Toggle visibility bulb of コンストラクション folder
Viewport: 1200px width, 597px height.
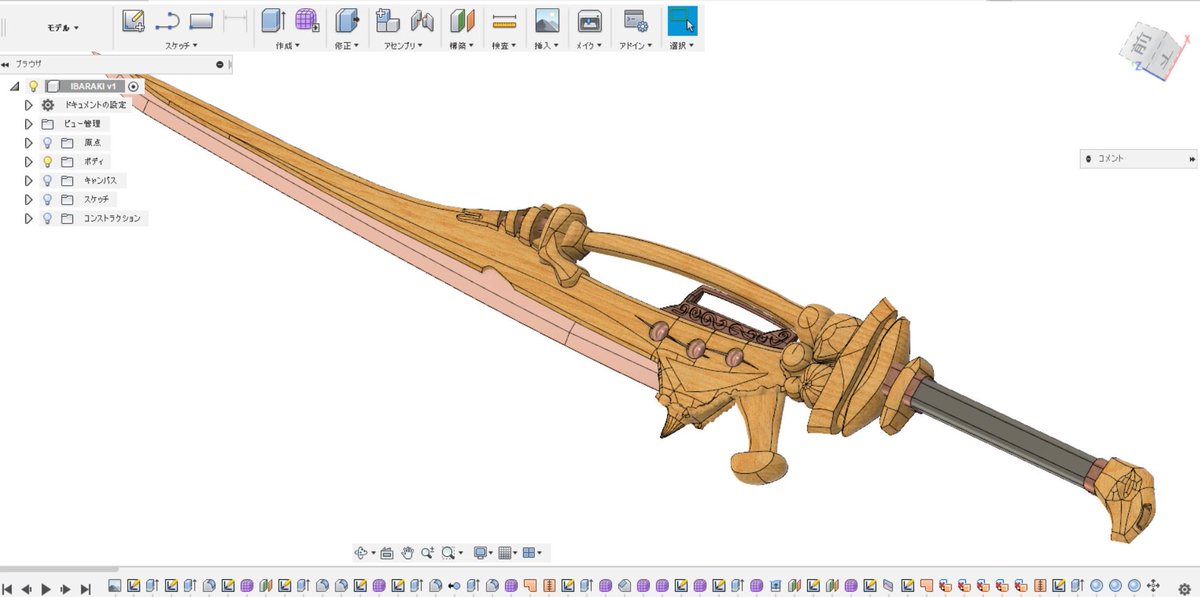pyautogui.click(x=47, y=218)
